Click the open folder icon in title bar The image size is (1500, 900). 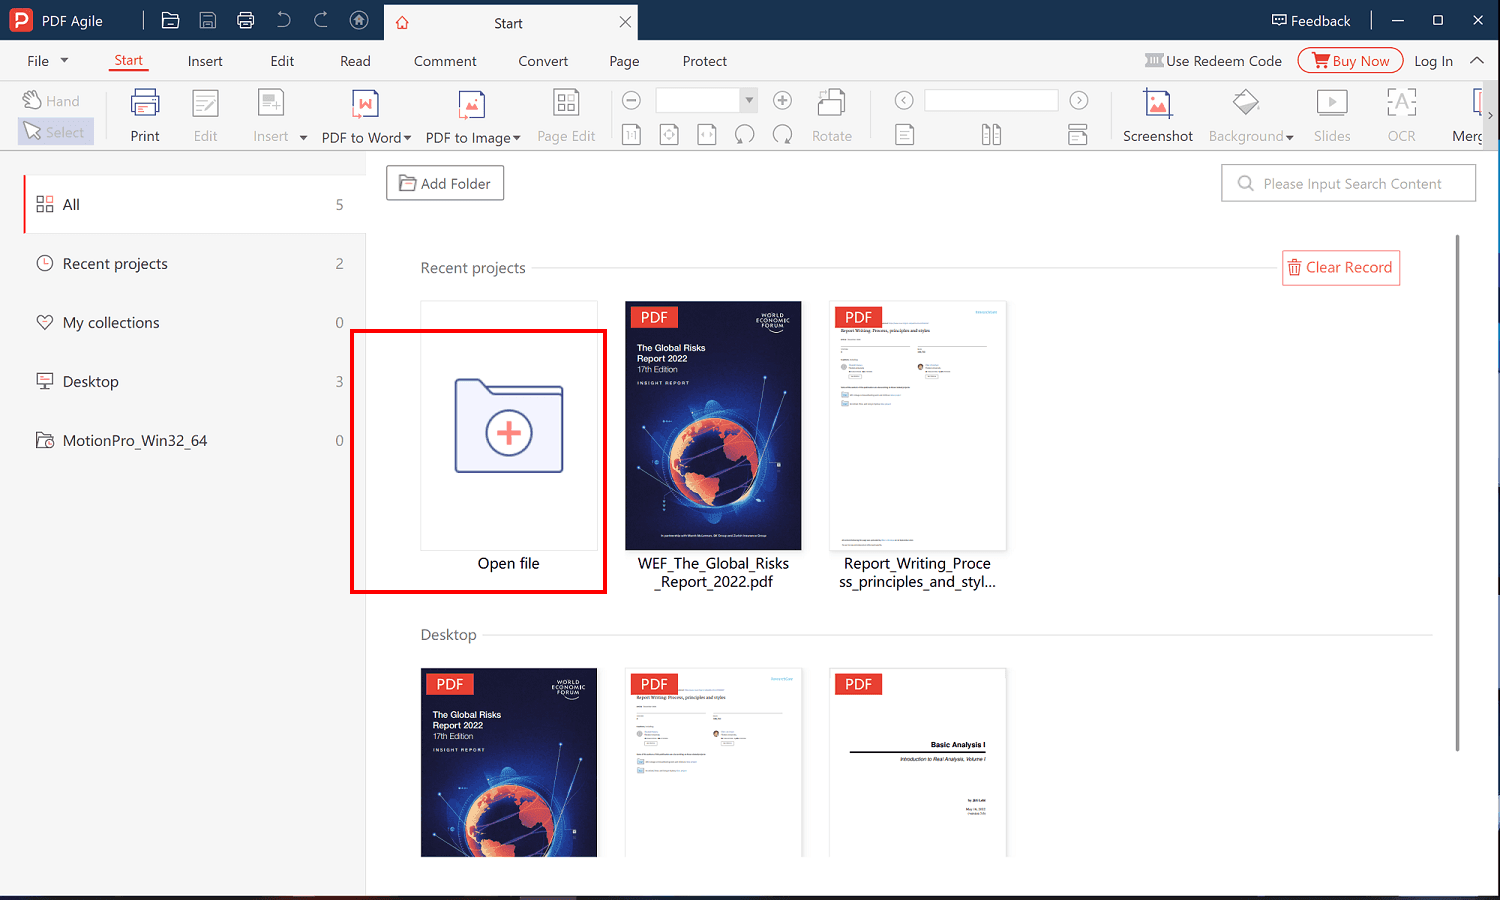170,20
